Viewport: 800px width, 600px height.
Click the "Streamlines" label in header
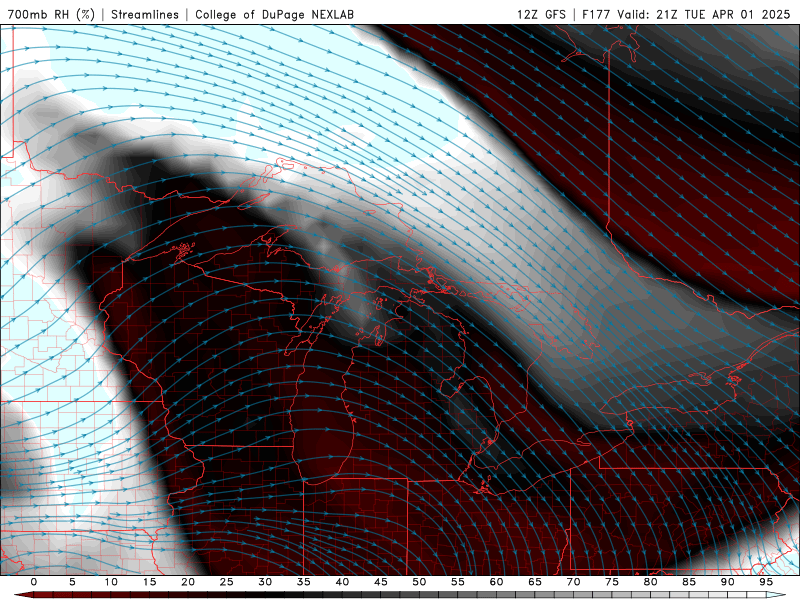point(145,14)
